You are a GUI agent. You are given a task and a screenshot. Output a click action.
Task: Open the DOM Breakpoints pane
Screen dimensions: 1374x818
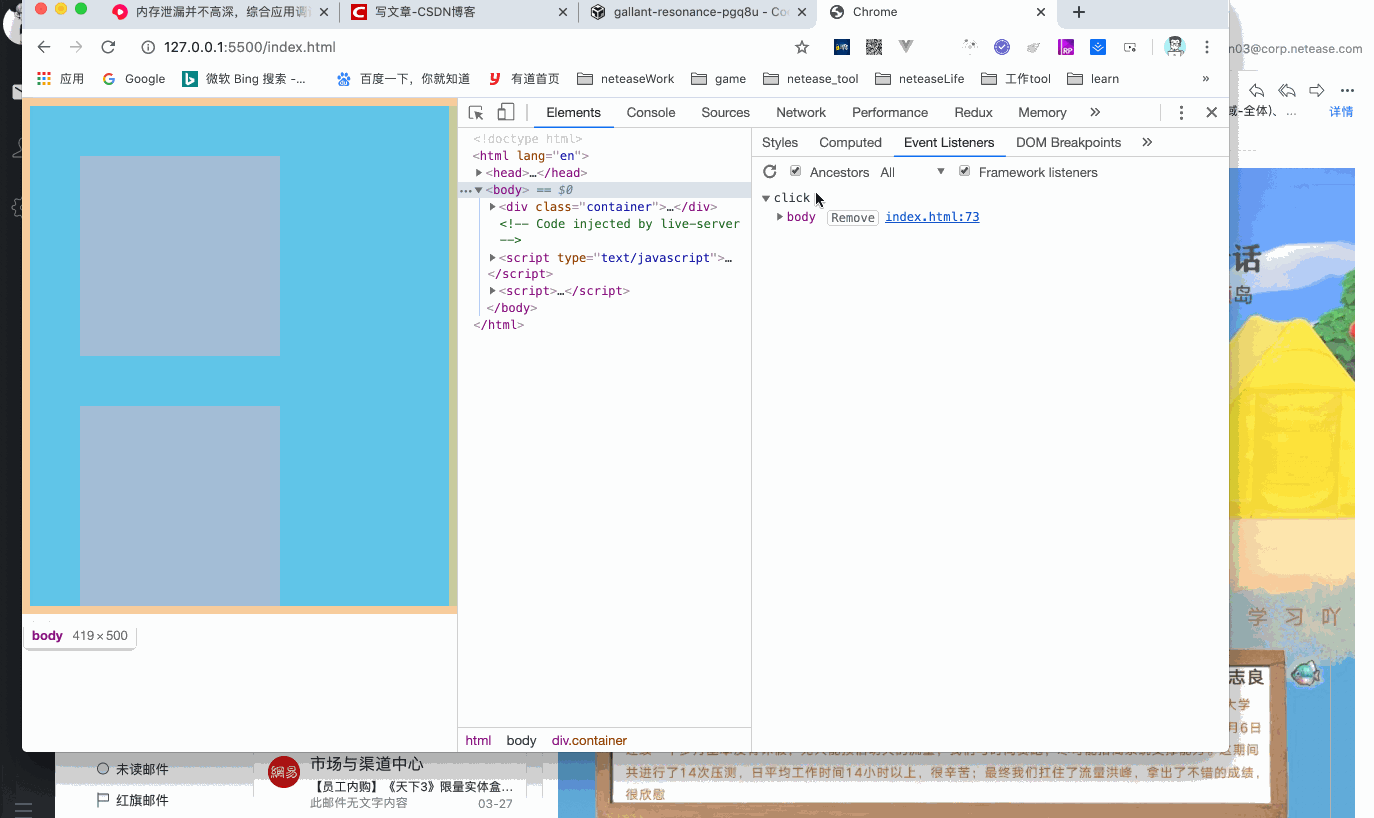(1068, 142)
